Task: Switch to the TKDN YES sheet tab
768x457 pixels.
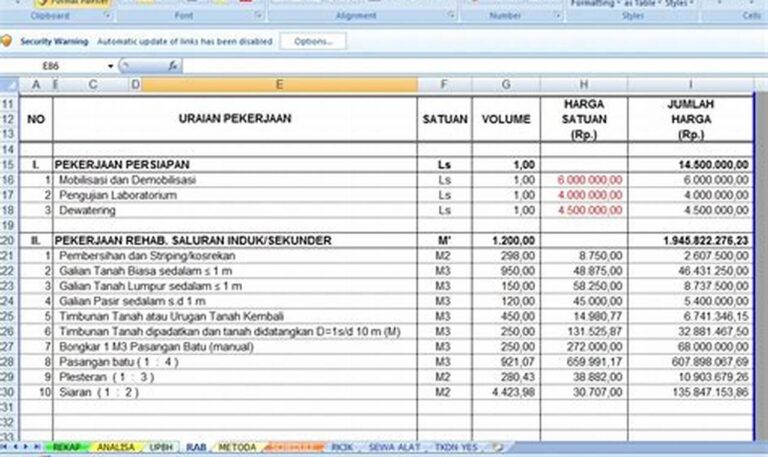Action: pyautogui.click(x=456, y=447)
